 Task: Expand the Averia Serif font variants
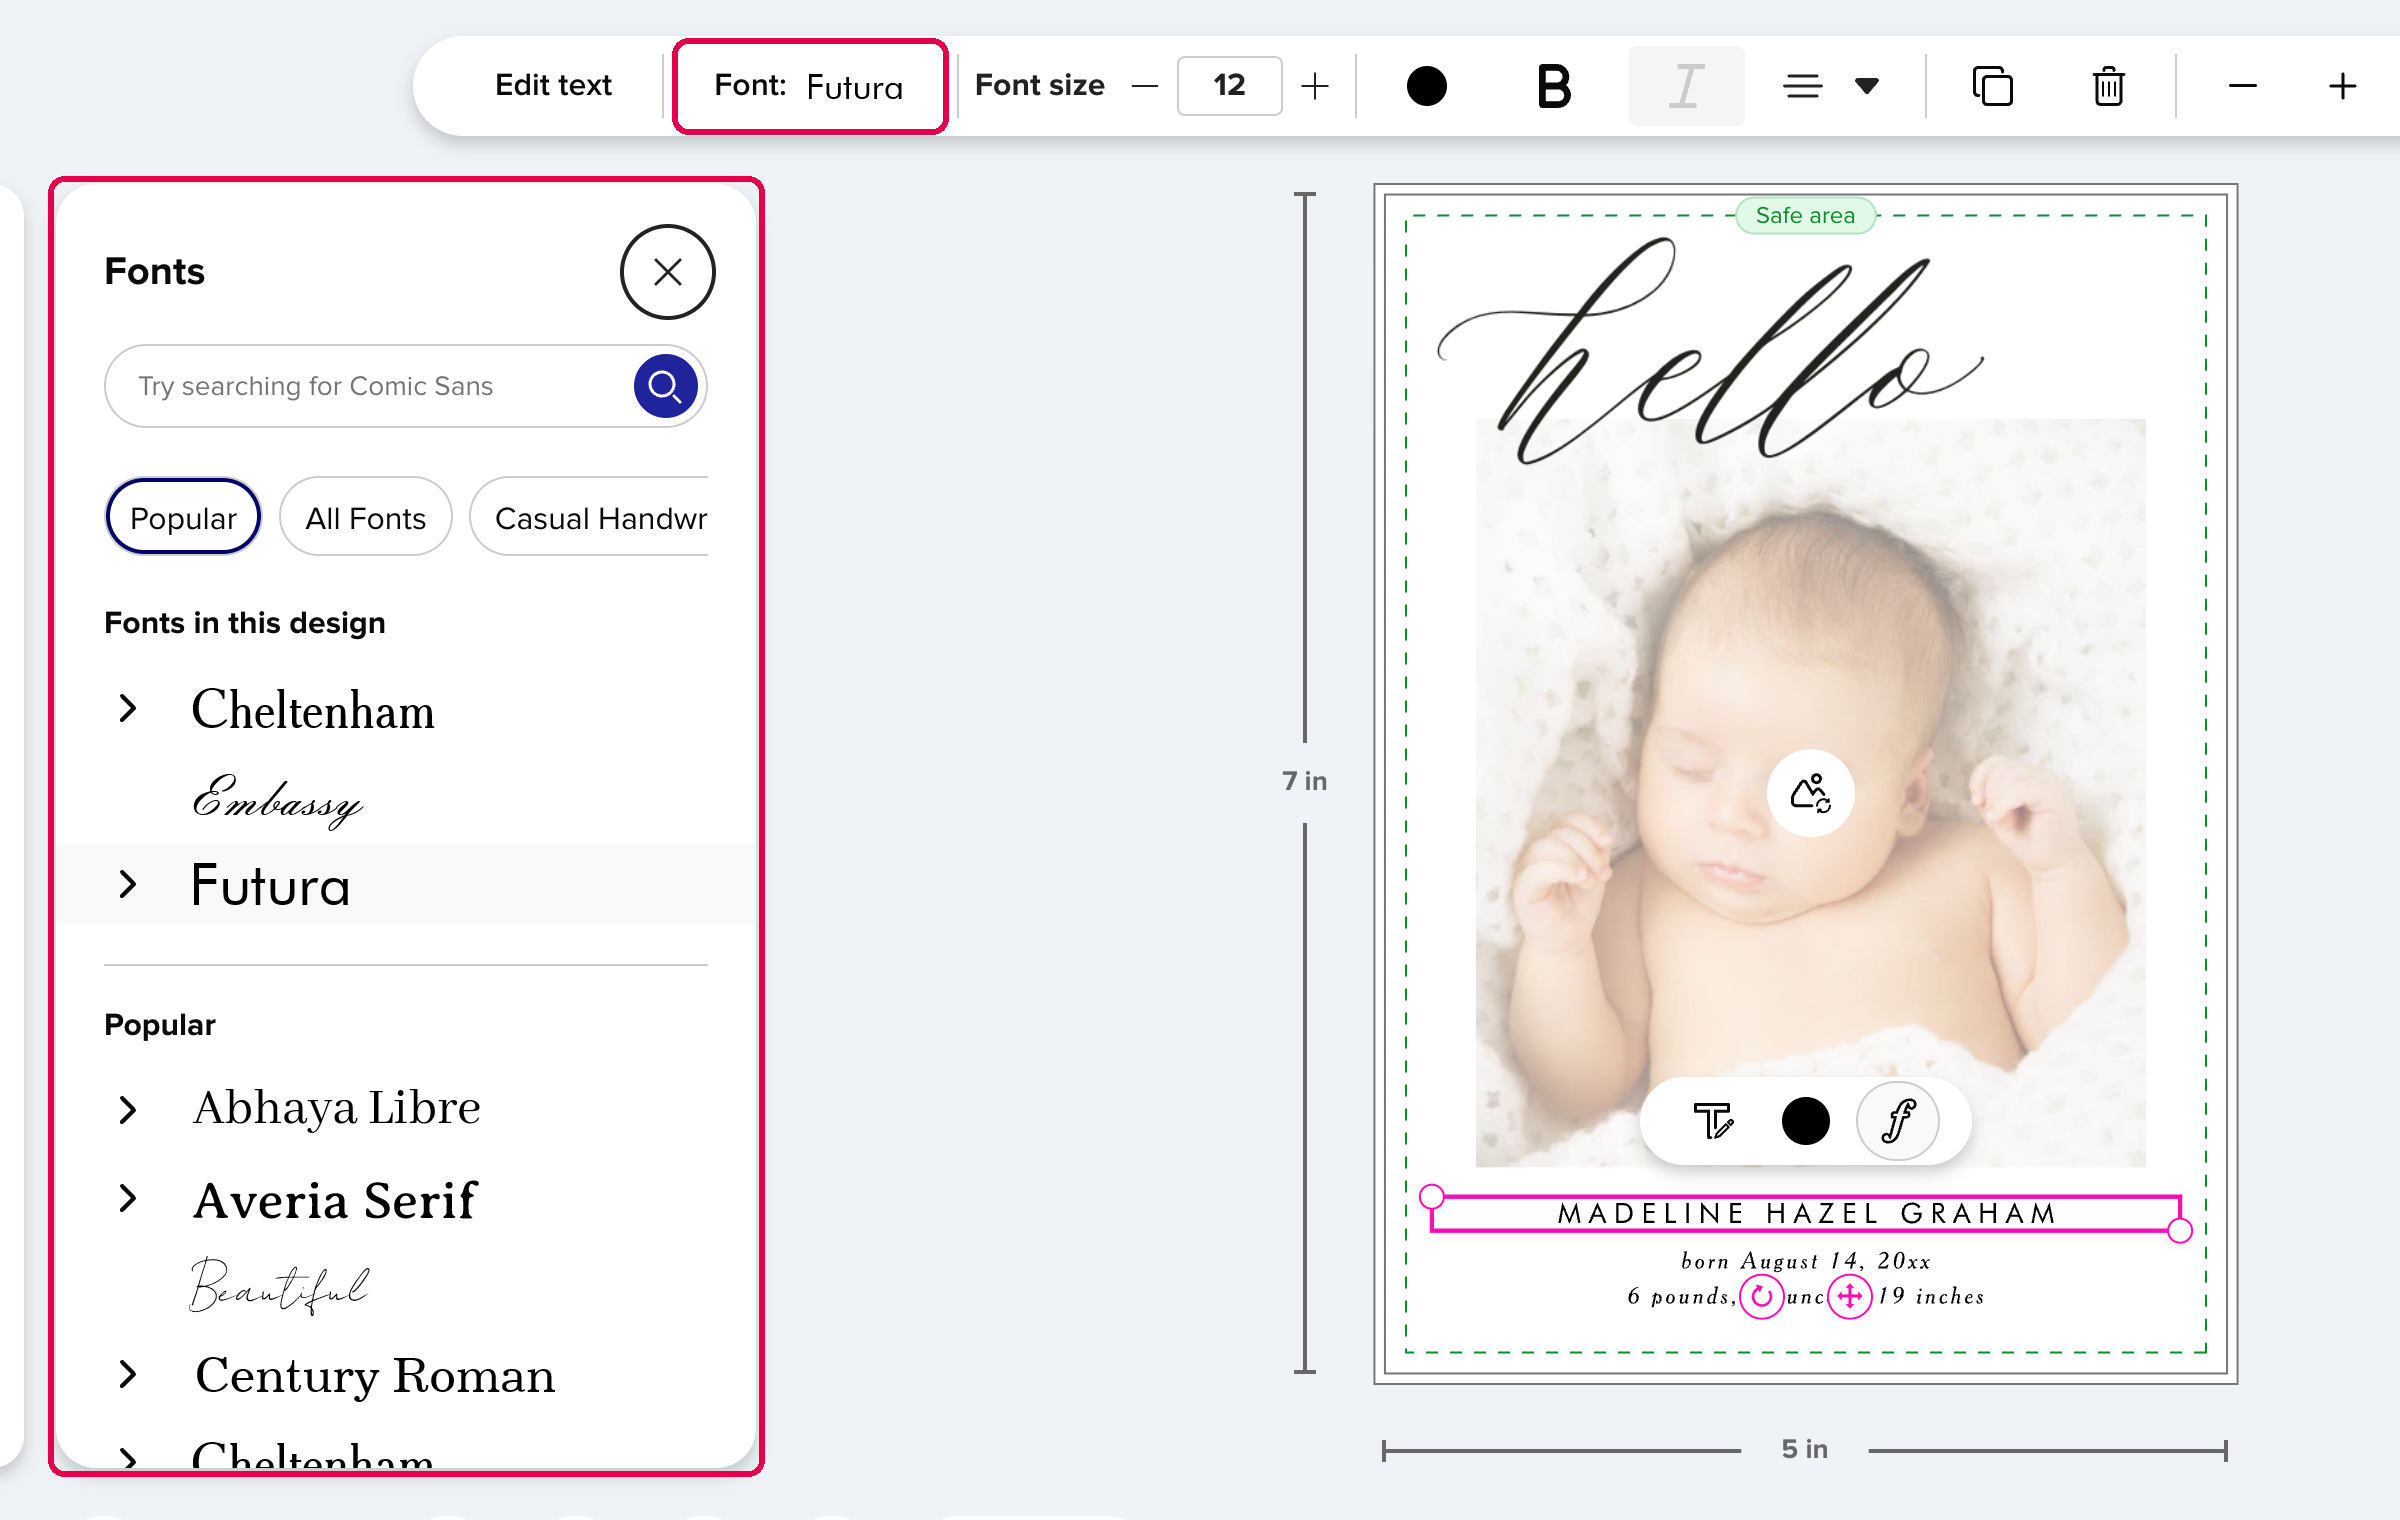click(x=127, y=1198)
